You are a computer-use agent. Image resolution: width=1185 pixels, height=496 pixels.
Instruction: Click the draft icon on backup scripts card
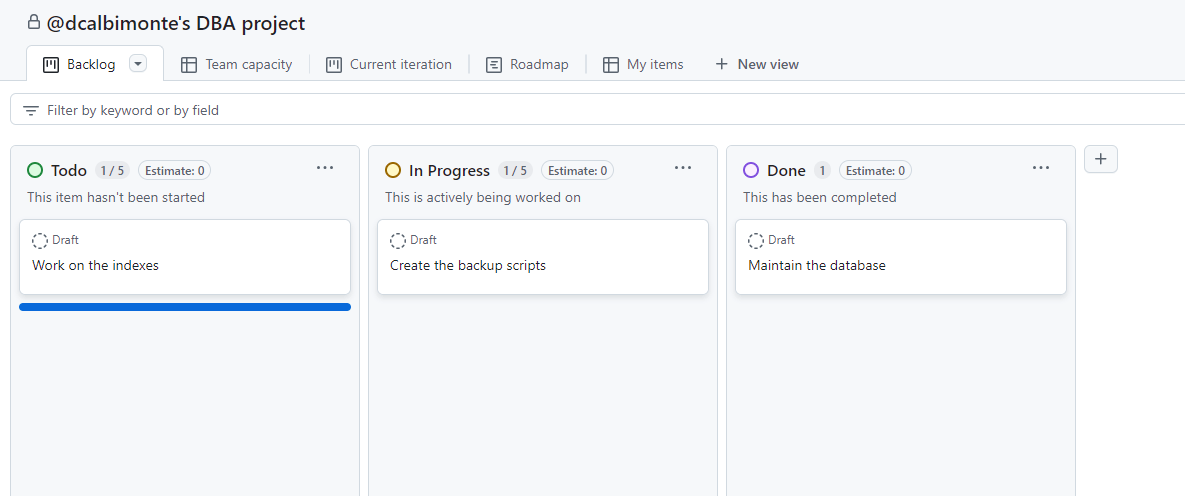pos(398,241)
